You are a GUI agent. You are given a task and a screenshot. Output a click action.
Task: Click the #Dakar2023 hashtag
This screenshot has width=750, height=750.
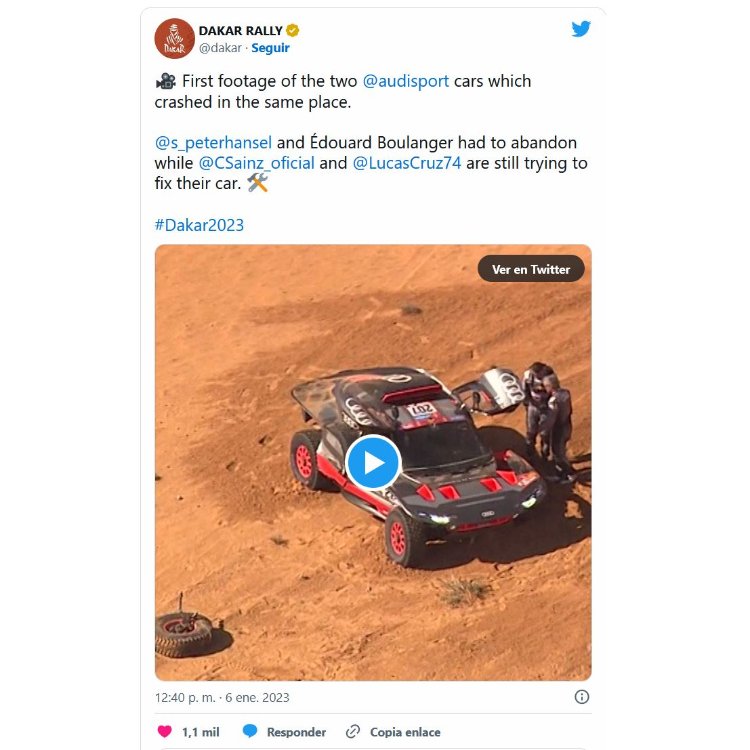199,225
